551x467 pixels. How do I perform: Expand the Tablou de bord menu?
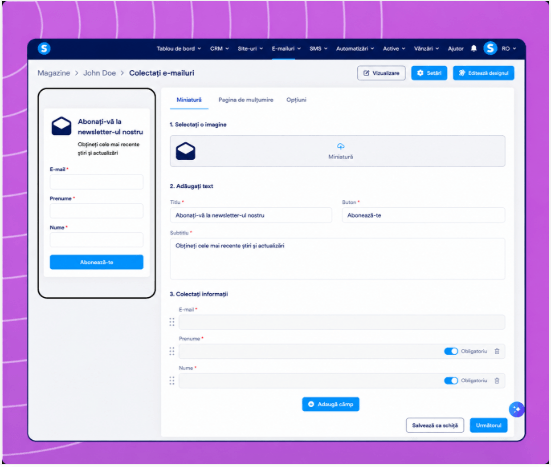[x=179, y=48]
